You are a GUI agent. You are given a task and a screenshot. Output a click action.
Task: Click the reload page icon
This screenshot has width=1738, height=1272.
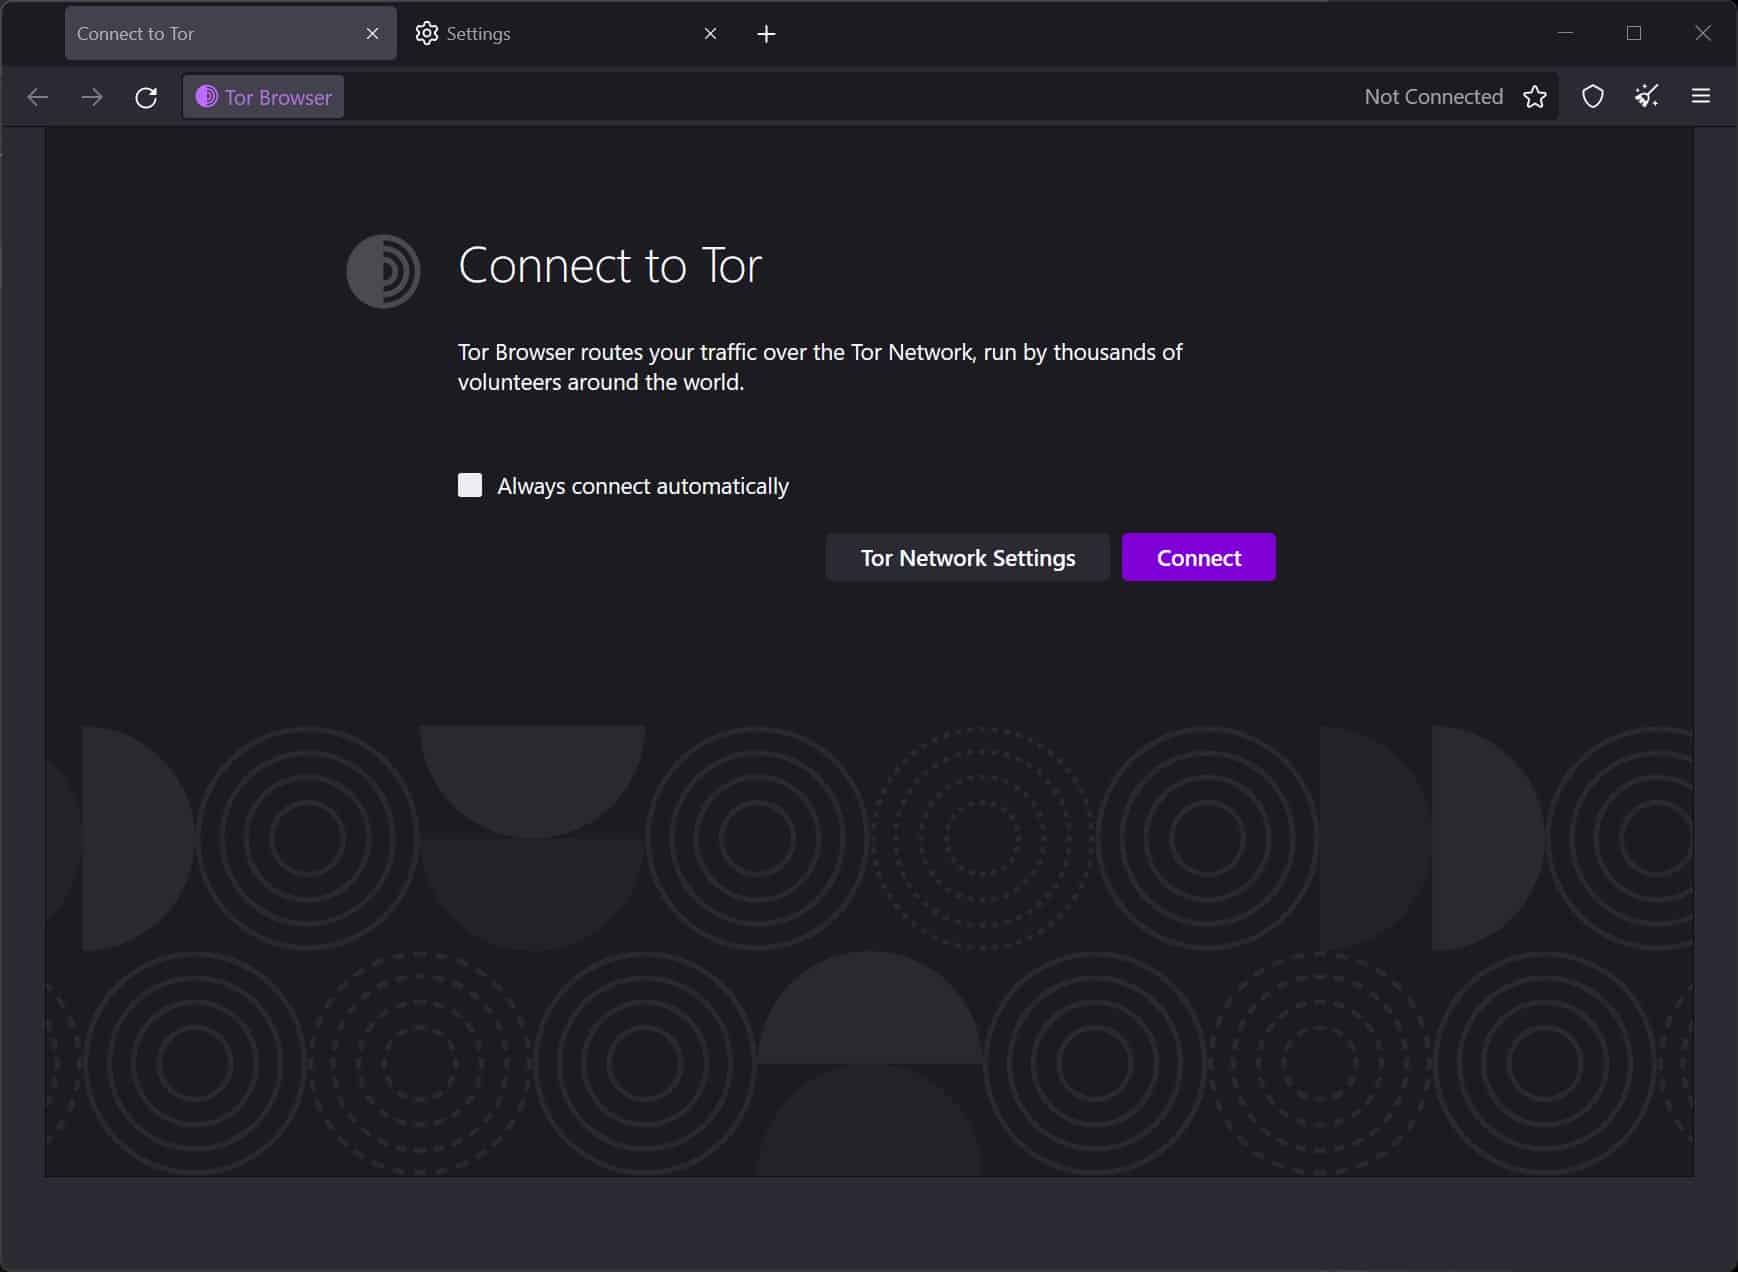pyautogui.click(x=146, y=97)
